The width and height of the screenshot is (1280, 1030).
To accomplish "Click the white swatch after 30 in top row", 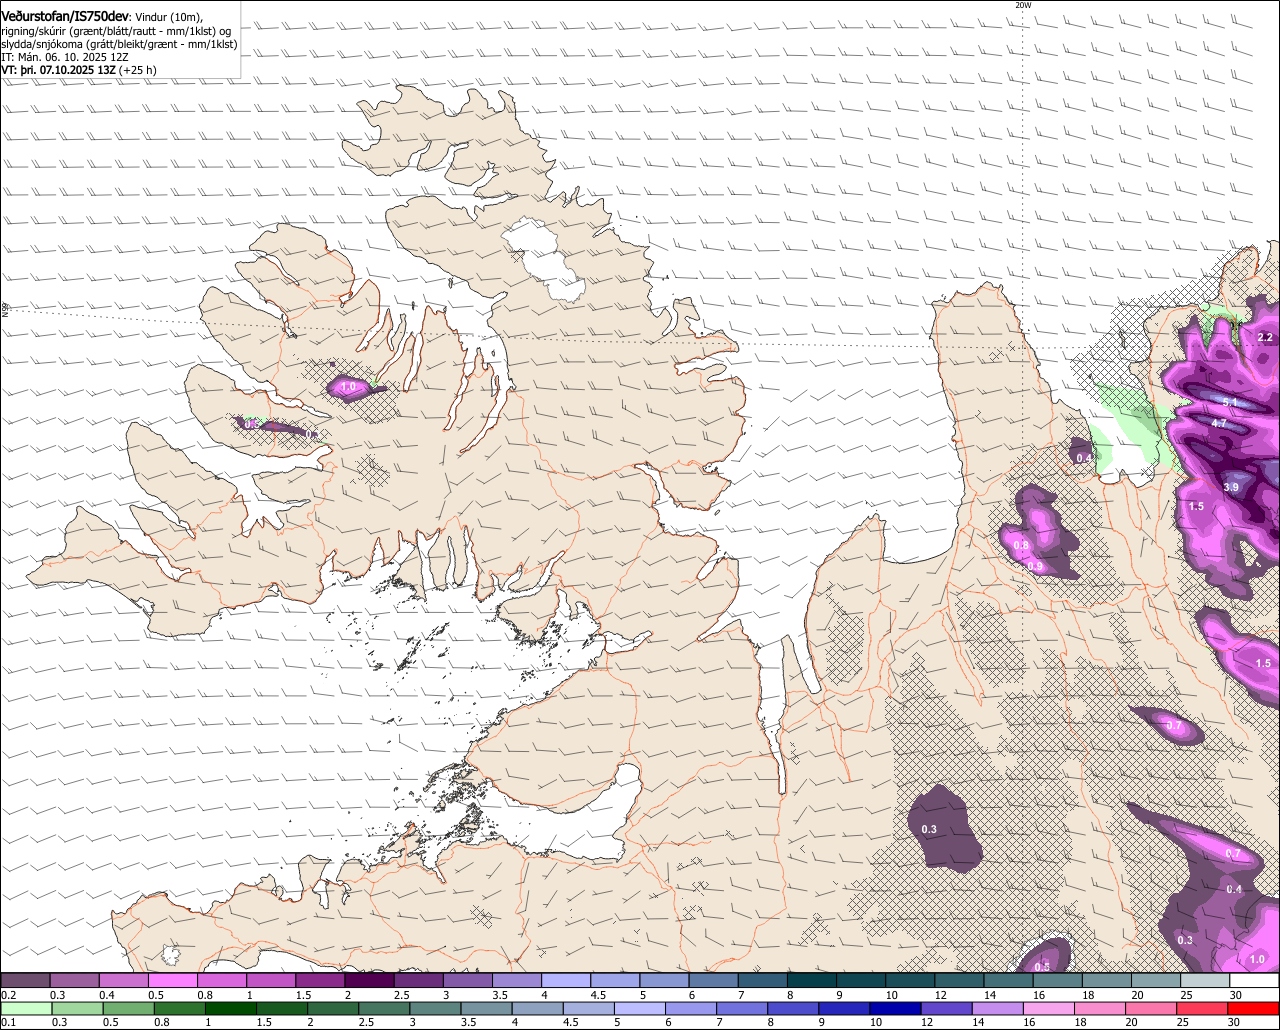I will pyautogui.click(x=1255, y=980).
